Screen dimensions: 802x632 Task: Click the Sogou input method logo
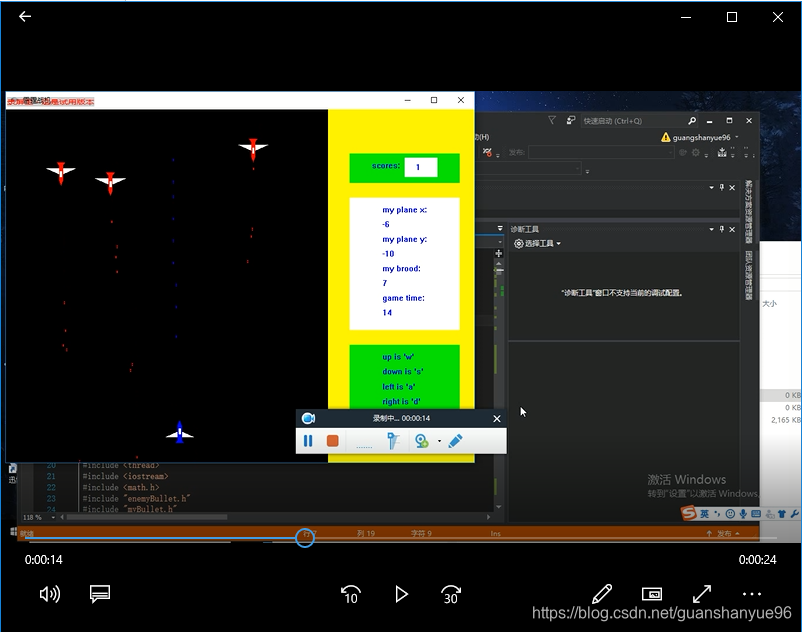pyautogui.click(x=689, y=513)
